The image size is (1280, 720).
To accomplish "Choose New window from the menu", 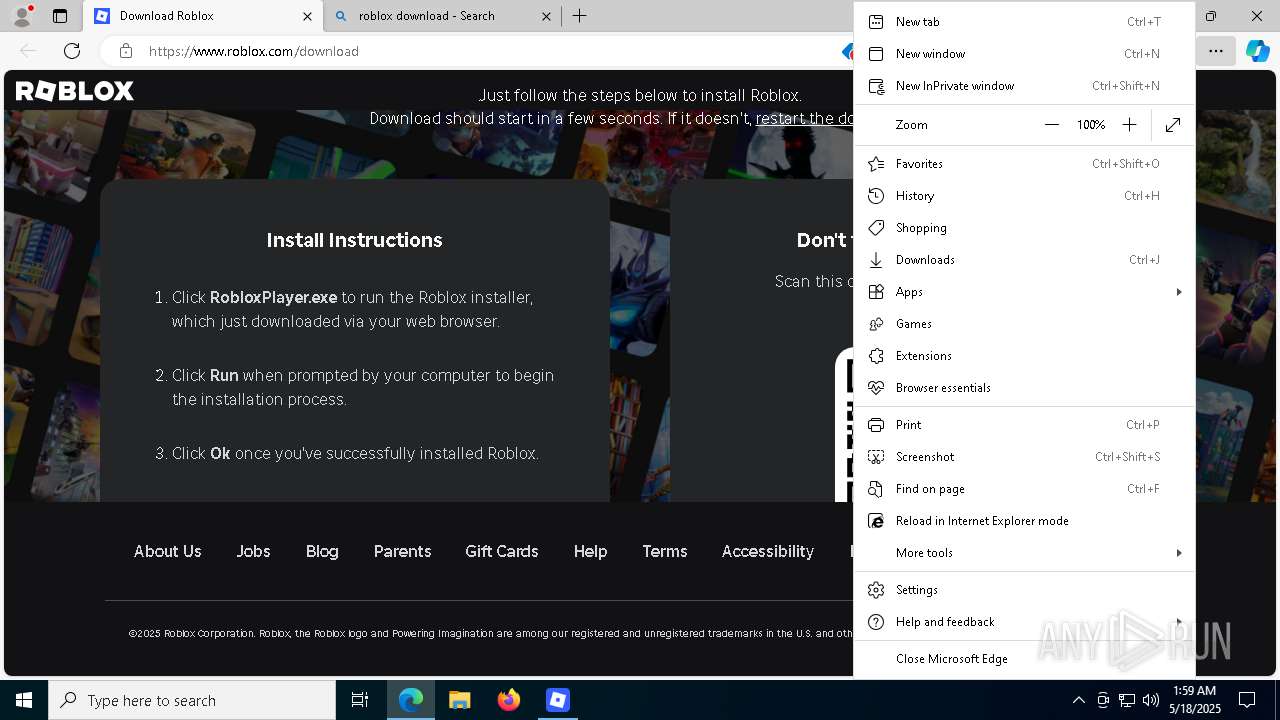I will (1024, 54).
